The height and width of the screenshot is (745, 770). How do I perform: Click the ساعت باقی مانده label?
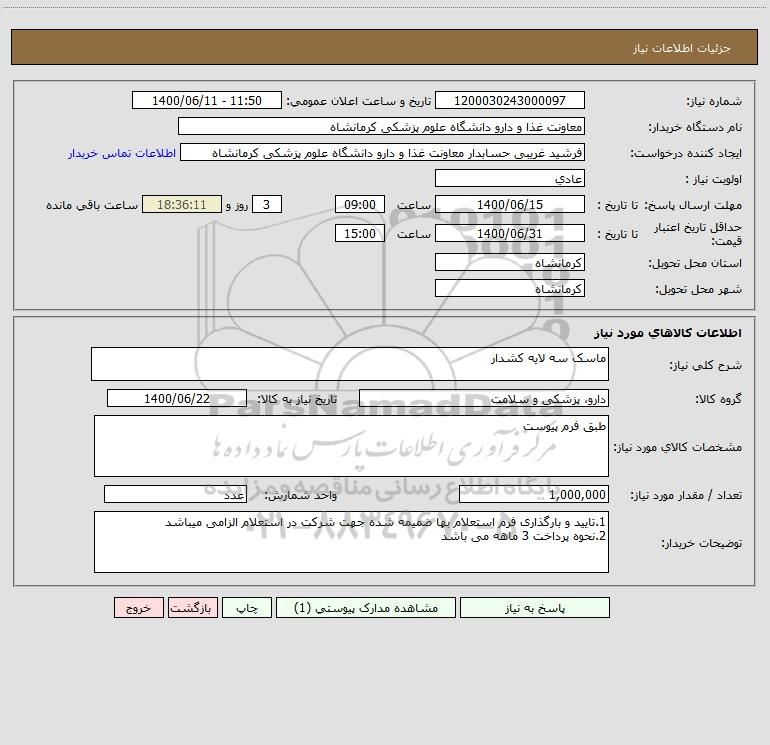pos(92,205)
